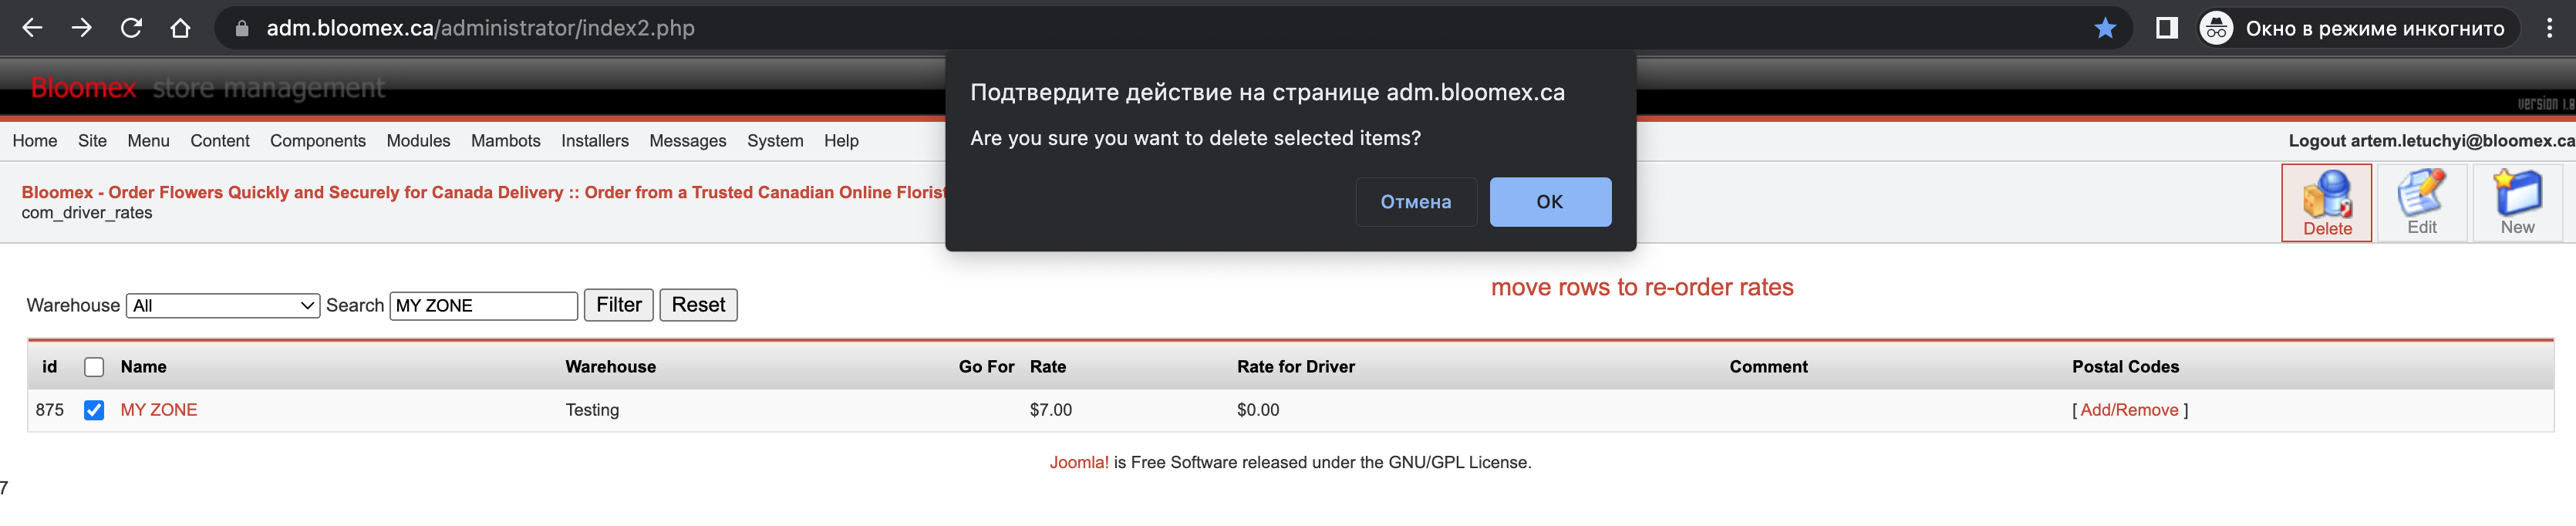Open the Components menu

point(318,141)
